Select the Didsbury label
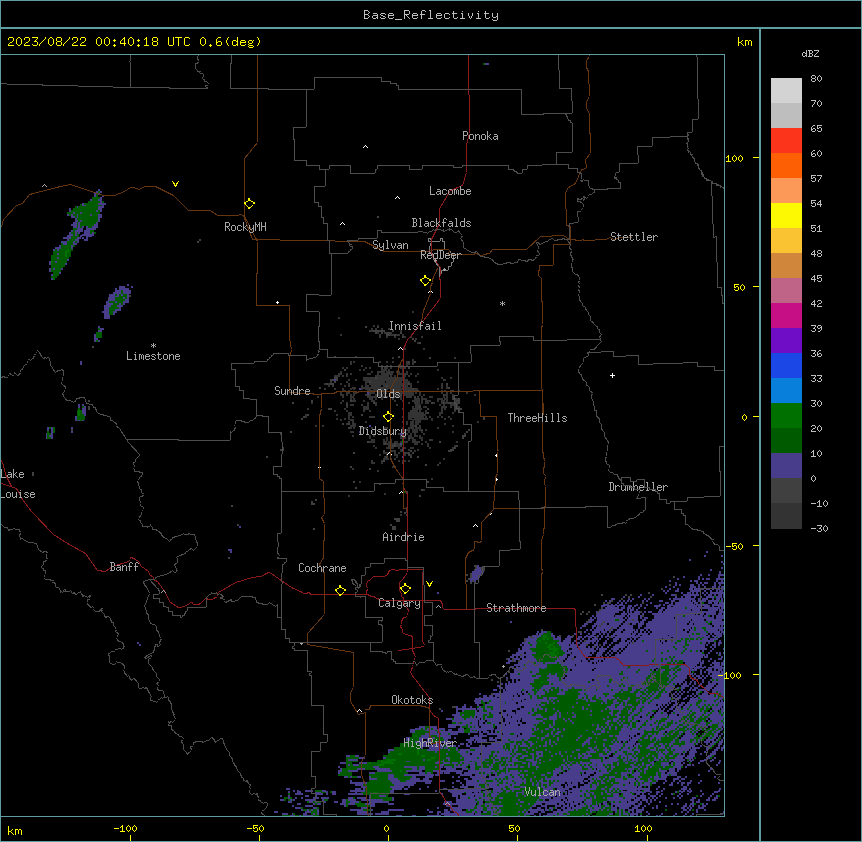 coord(383,431)
